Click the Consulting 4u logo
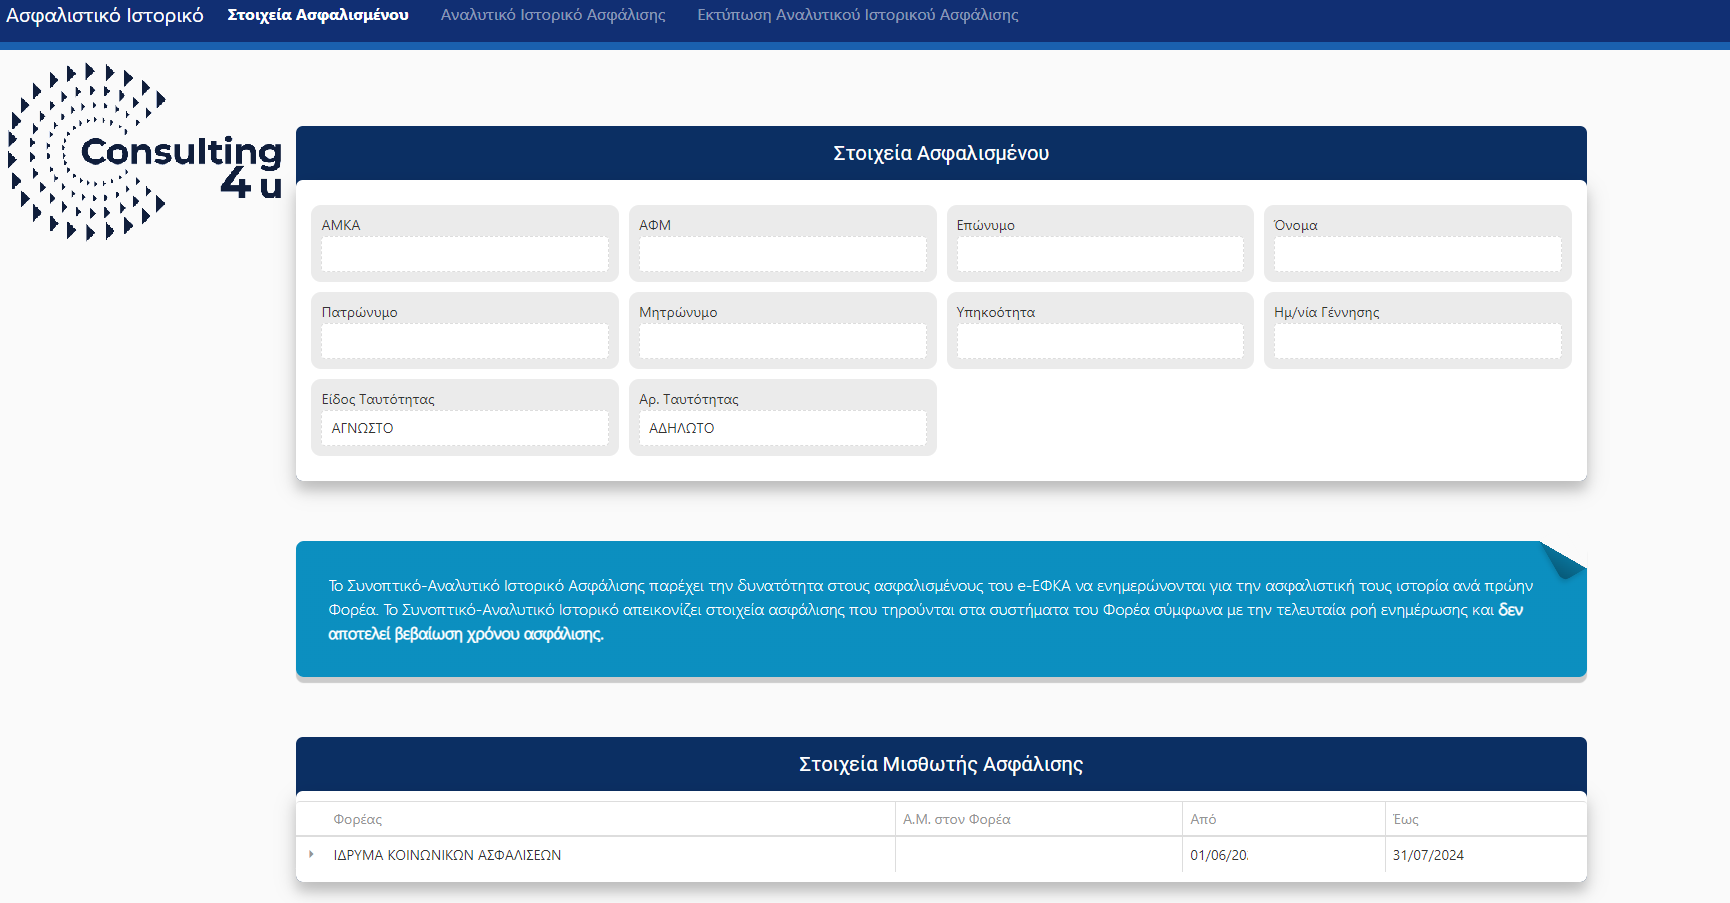 tap(145, 152)
